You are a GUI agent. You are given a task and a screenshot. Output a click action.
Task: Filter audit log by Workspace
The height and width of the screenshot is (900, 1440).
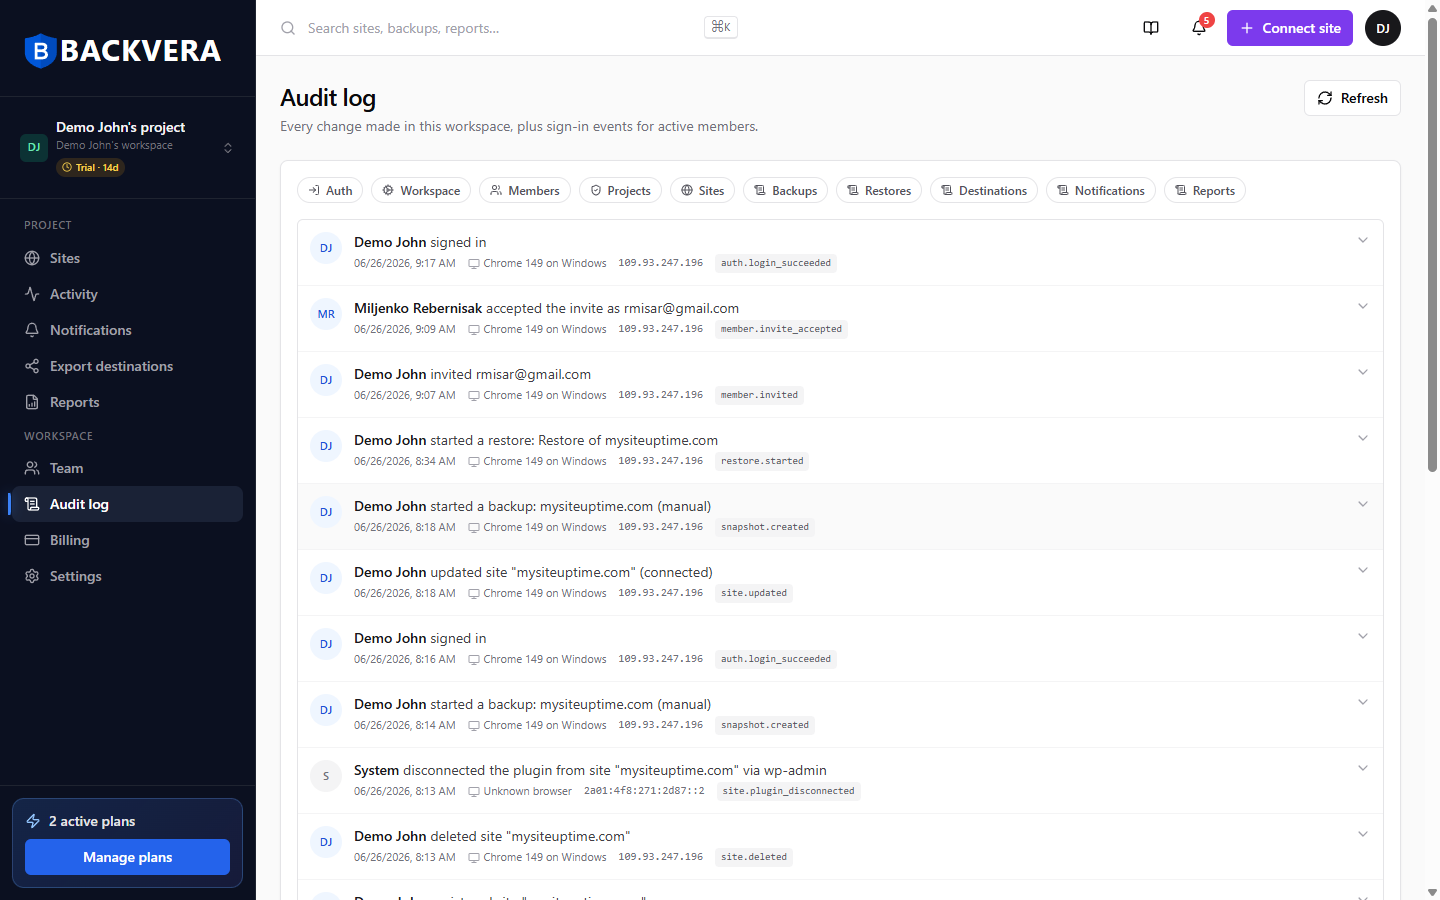(421, 190)
